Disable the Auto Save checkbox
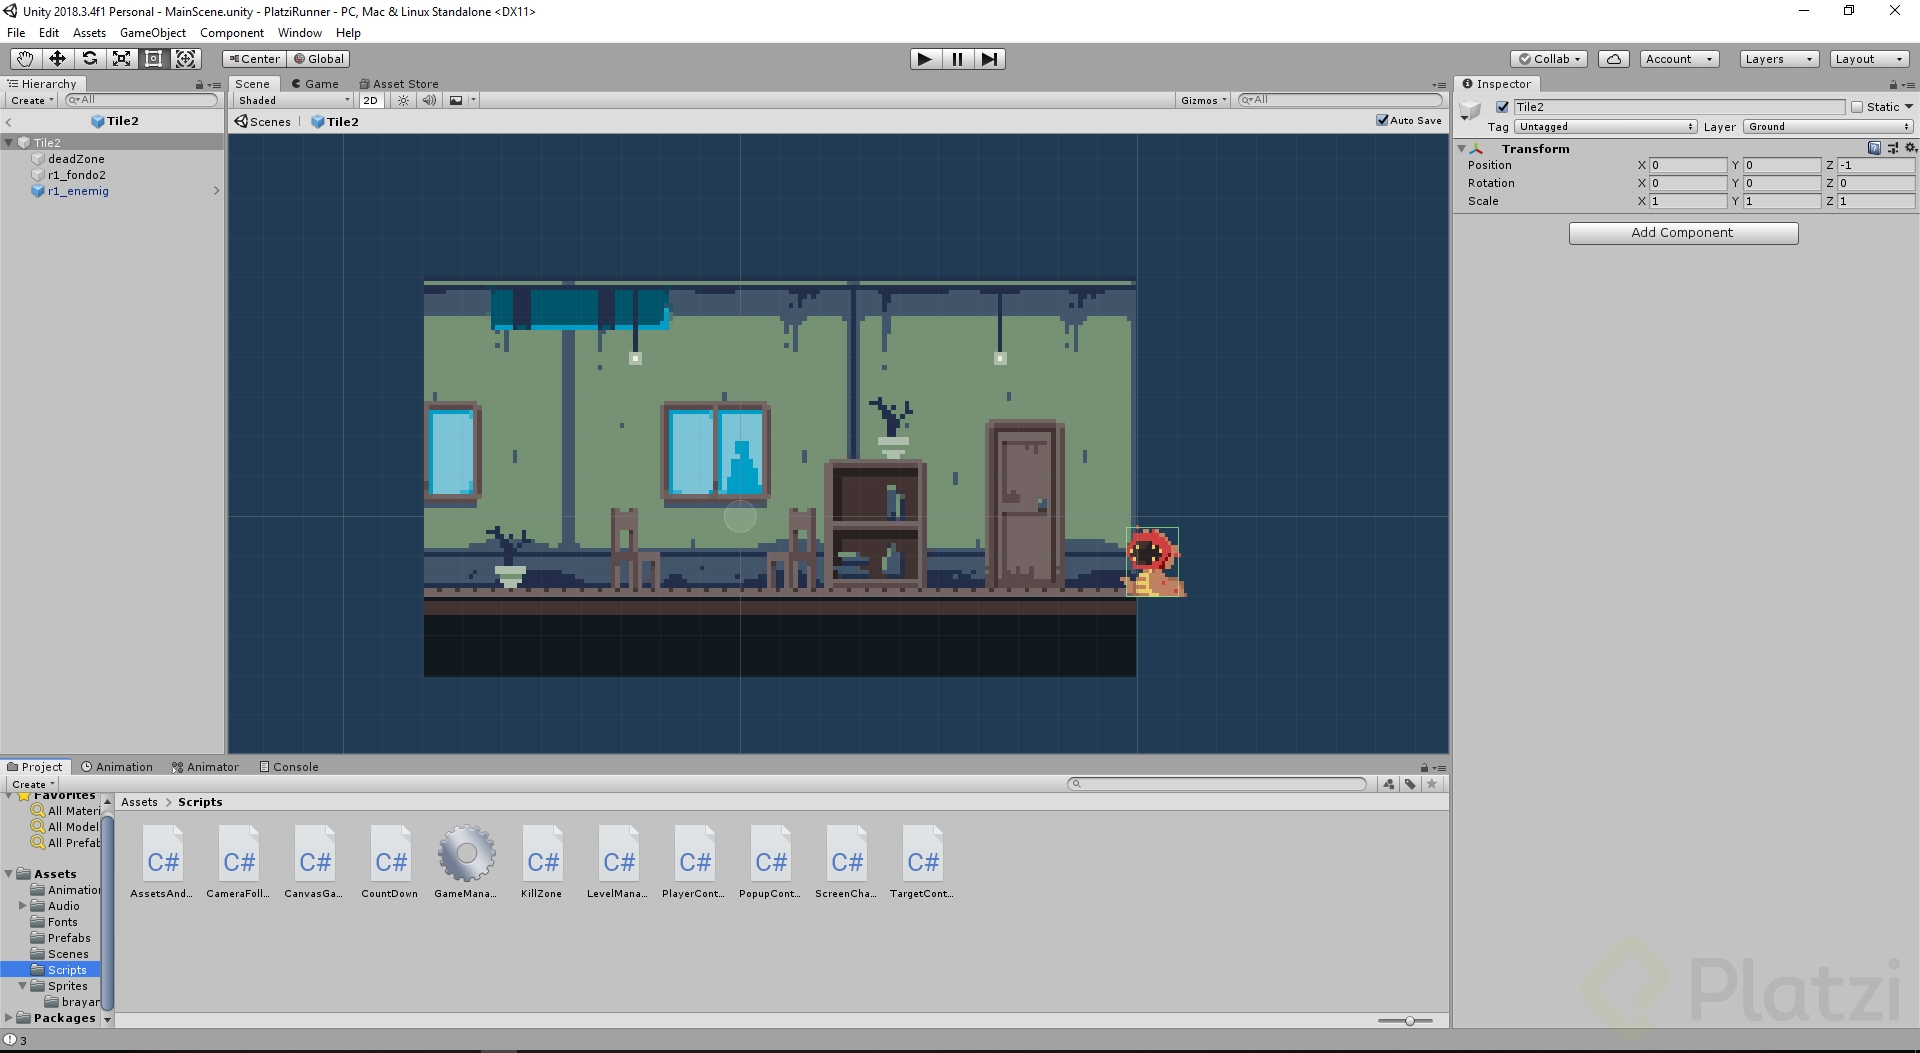This screenshot has width=1920, height=1053. click(x=1384, y=120)
